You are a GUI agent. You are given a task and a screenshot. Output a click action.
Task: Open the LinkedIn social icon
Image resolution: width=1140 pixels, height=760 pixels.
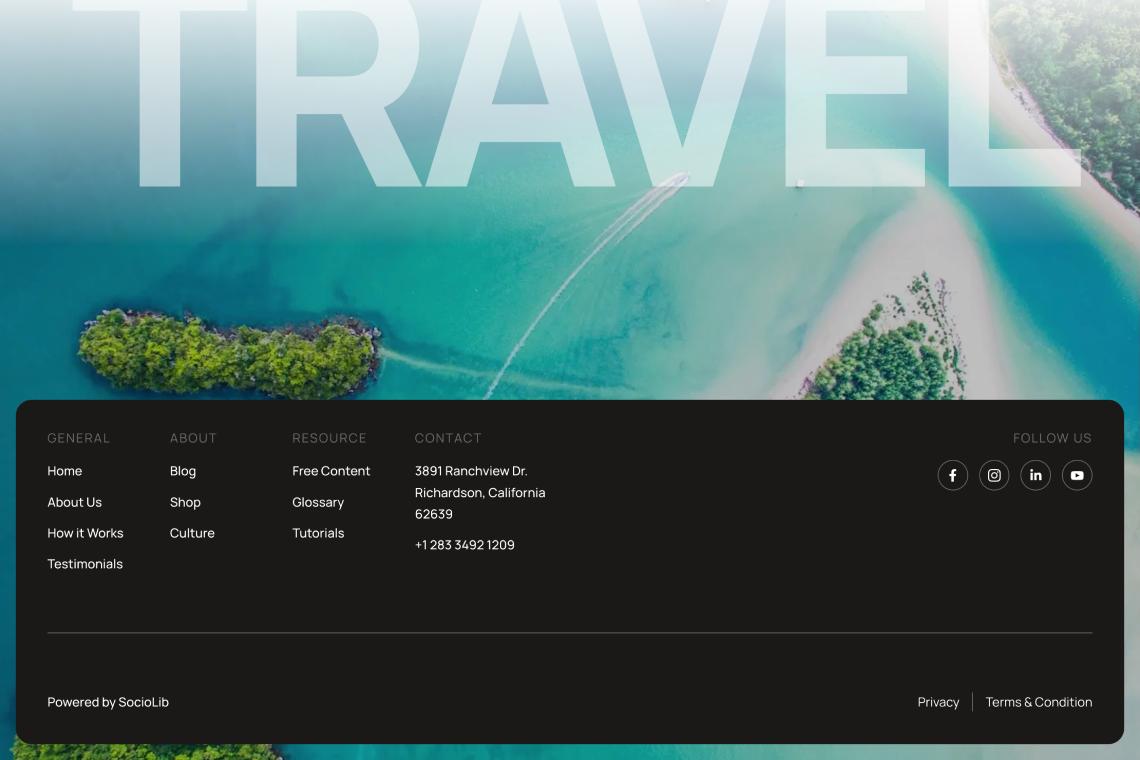(1035, 476)
